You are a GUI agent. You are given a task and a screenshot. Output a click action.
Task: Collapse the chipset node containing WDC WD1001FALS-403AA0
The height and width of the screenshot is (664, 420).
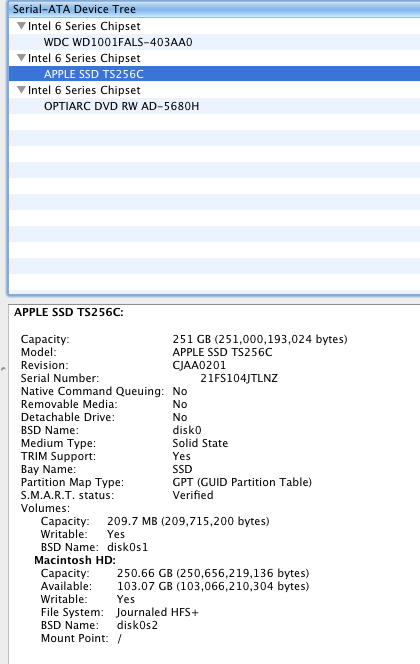tap(21, 26)
